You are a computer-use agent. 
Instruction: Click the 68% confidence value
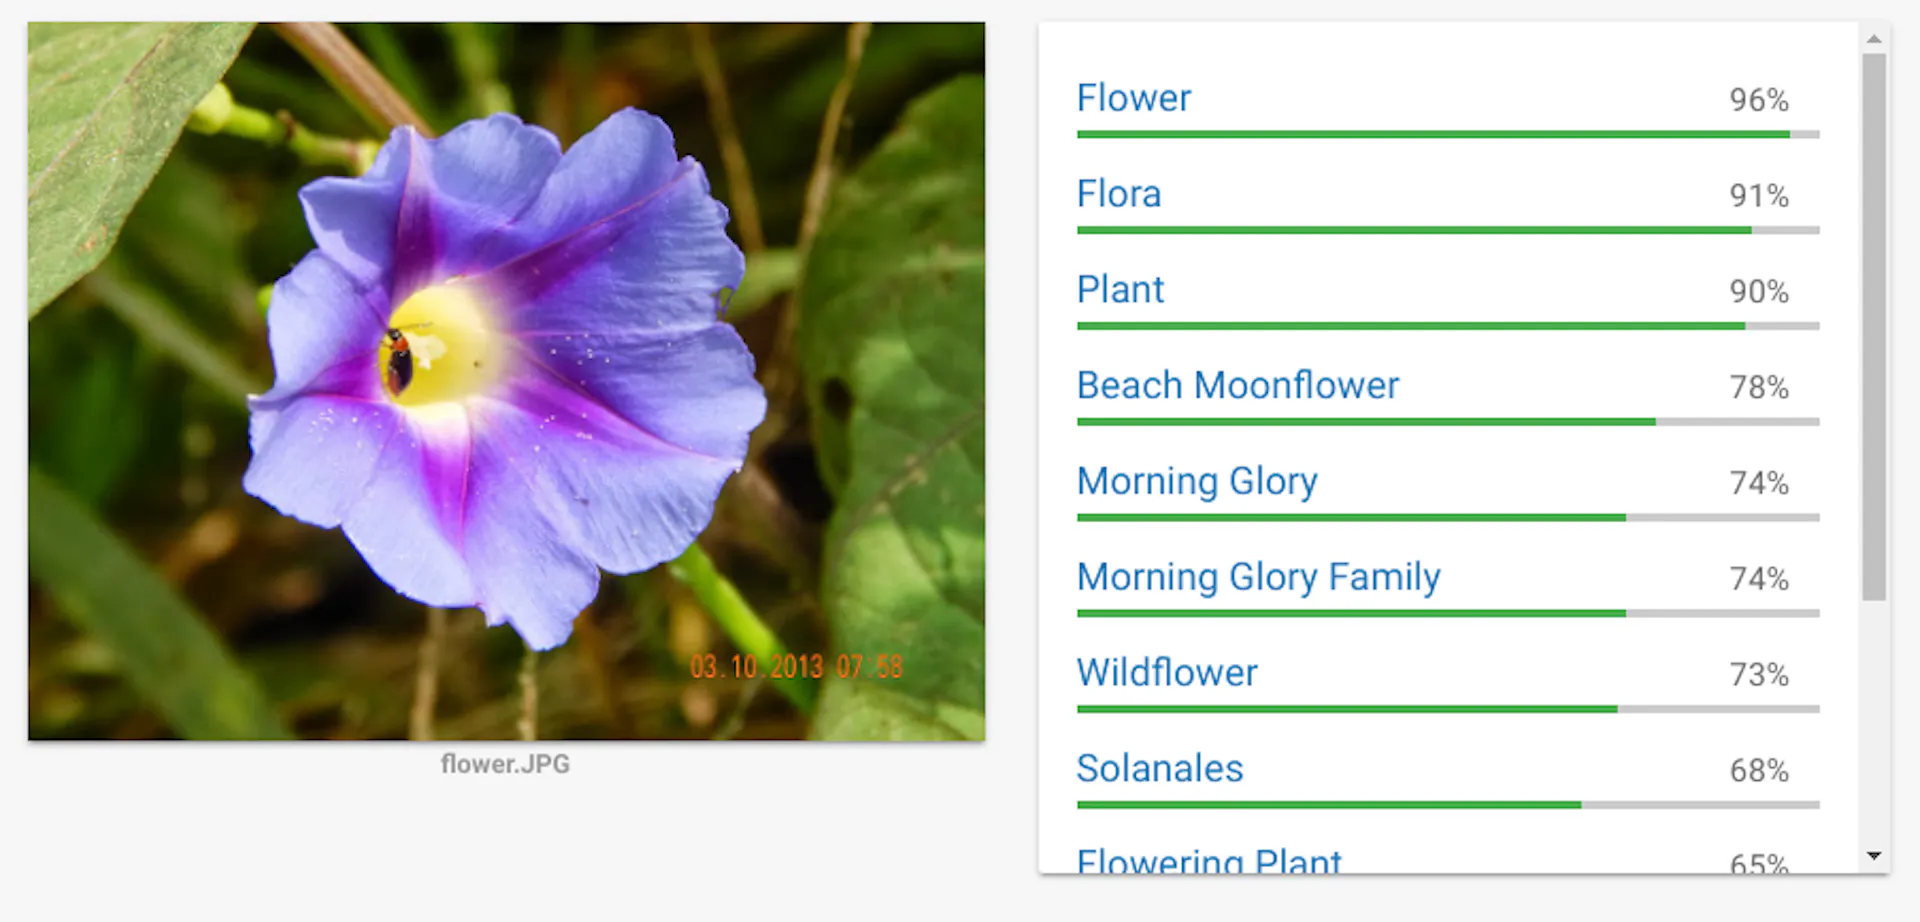pos(1759,771)
